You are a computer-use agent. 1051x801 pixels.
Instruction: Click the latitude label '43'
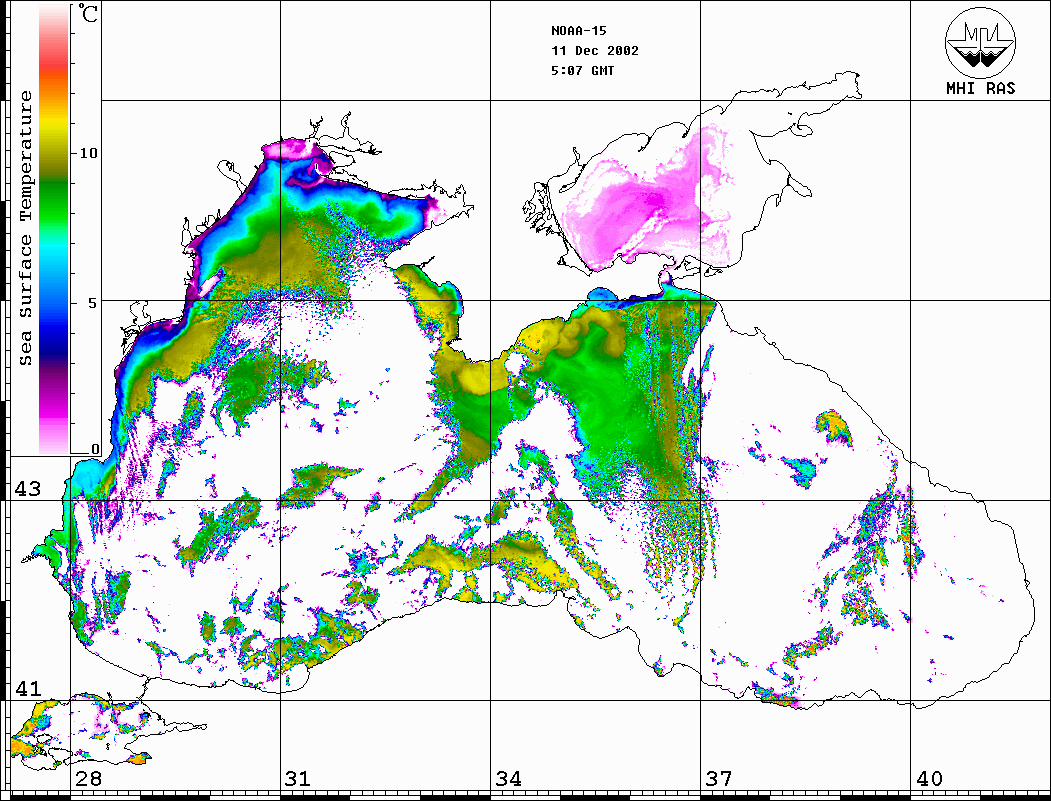pos(28,489)
